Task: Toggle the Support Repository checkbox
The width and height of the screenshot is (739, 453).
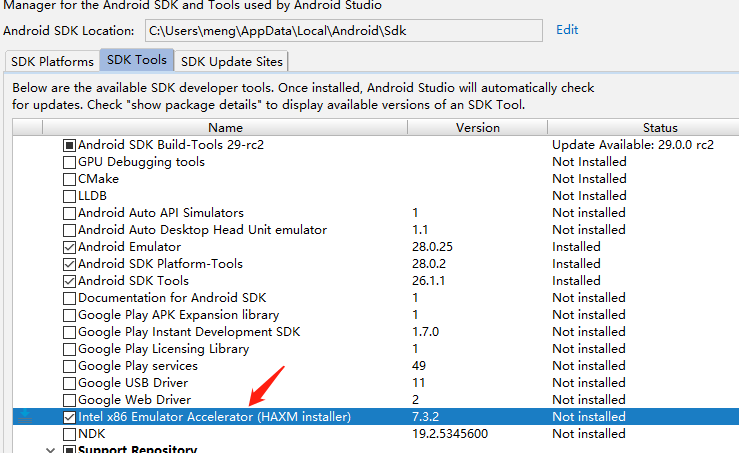Action: click(69, 449)
